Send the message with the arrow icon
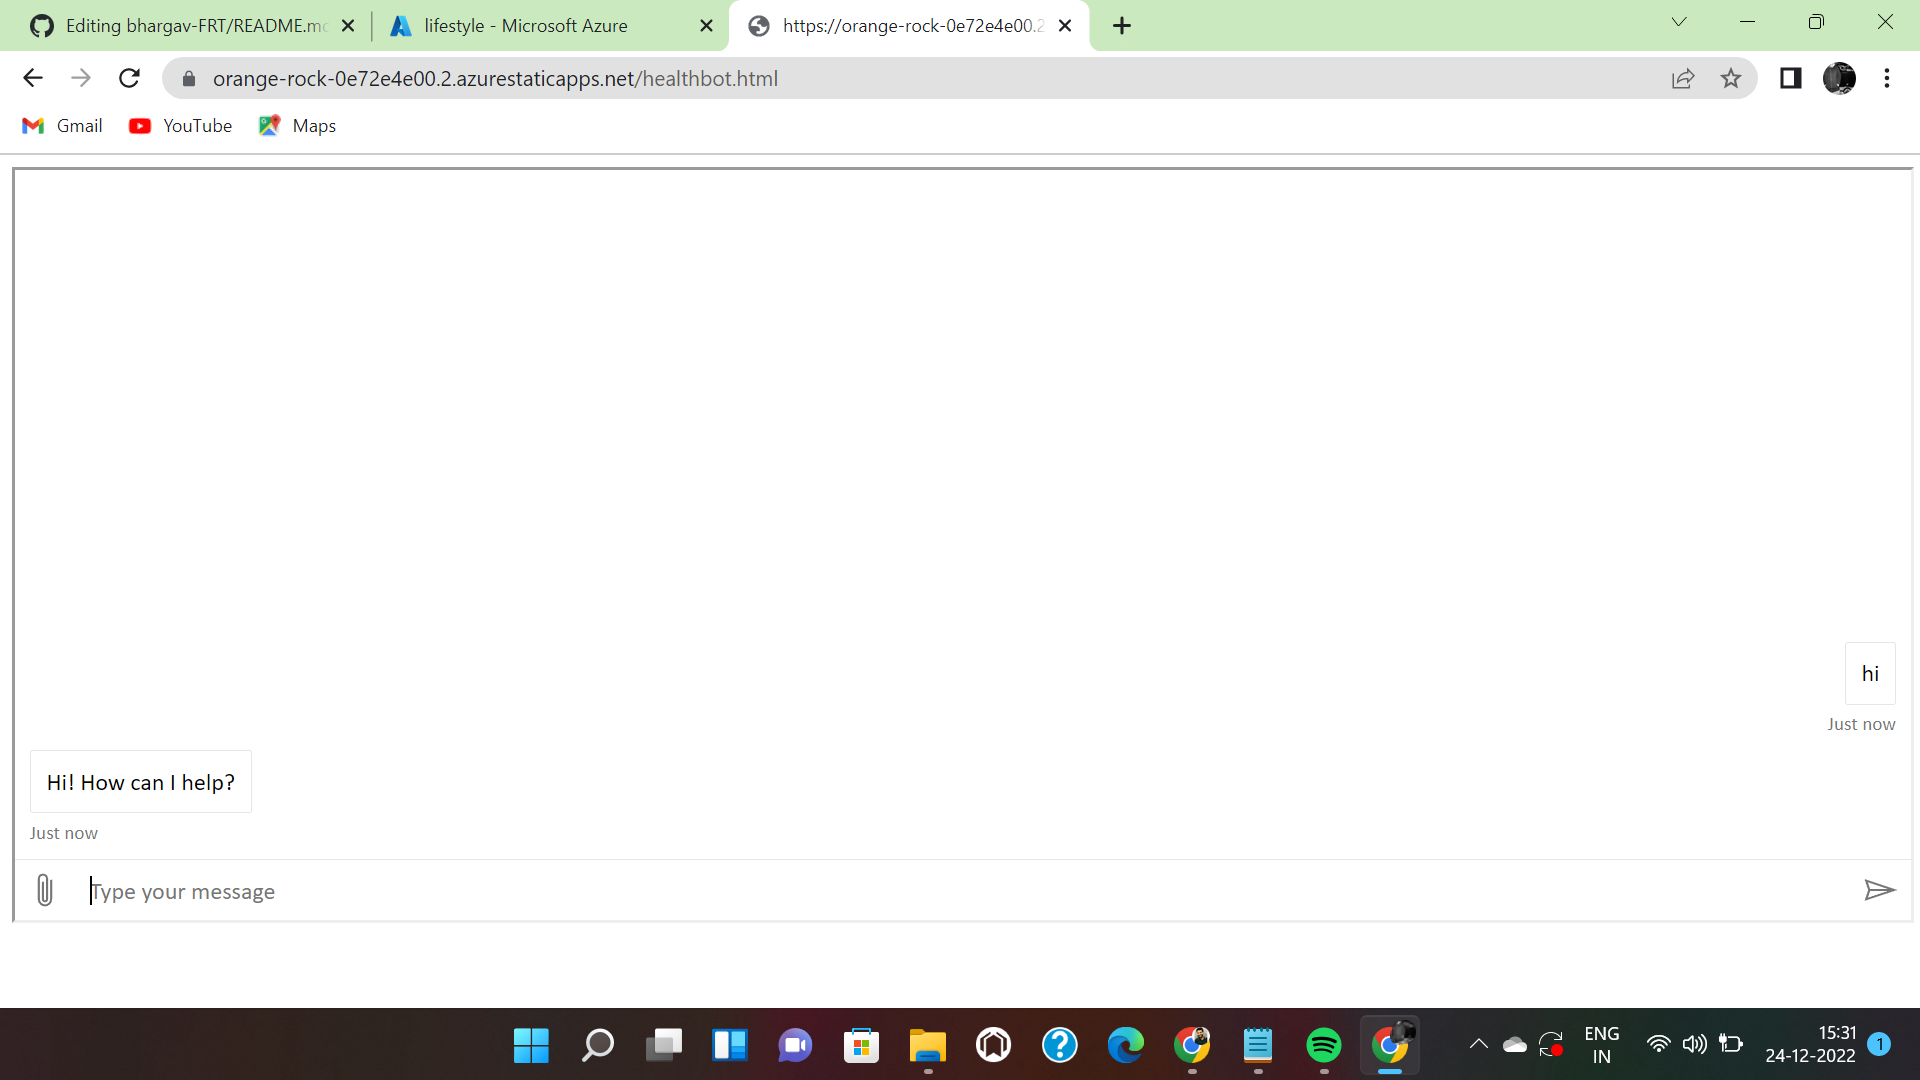This screenshot has height=1080, width=1920. [1880, 890]
